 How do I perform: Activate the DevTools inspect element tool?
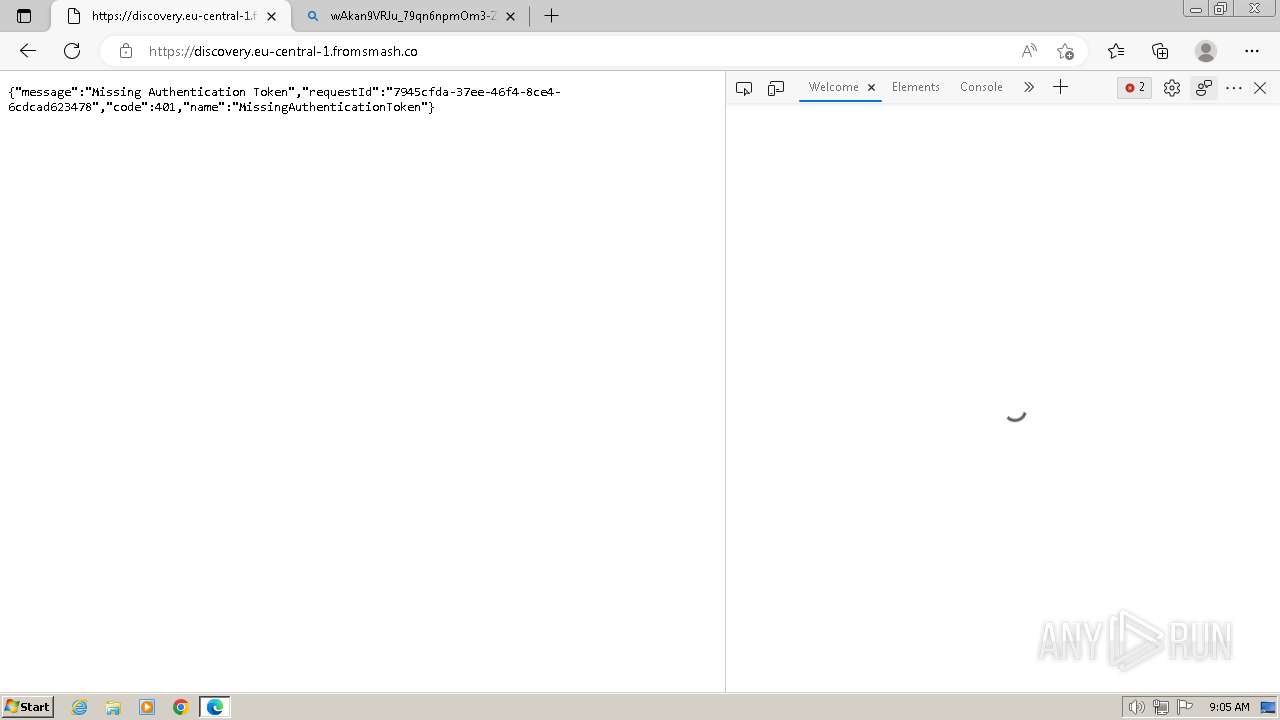coord(743,88)
